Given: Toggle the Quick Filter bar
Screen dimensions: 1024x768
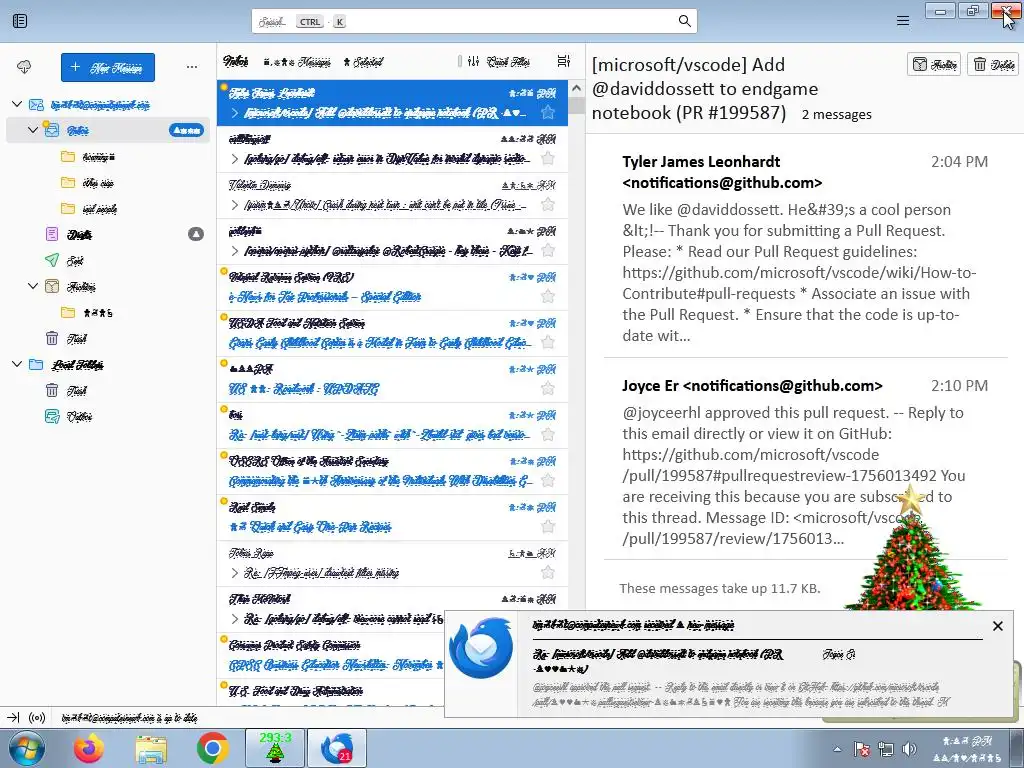Looking at the screenshot, I should [x=500, y=61].
